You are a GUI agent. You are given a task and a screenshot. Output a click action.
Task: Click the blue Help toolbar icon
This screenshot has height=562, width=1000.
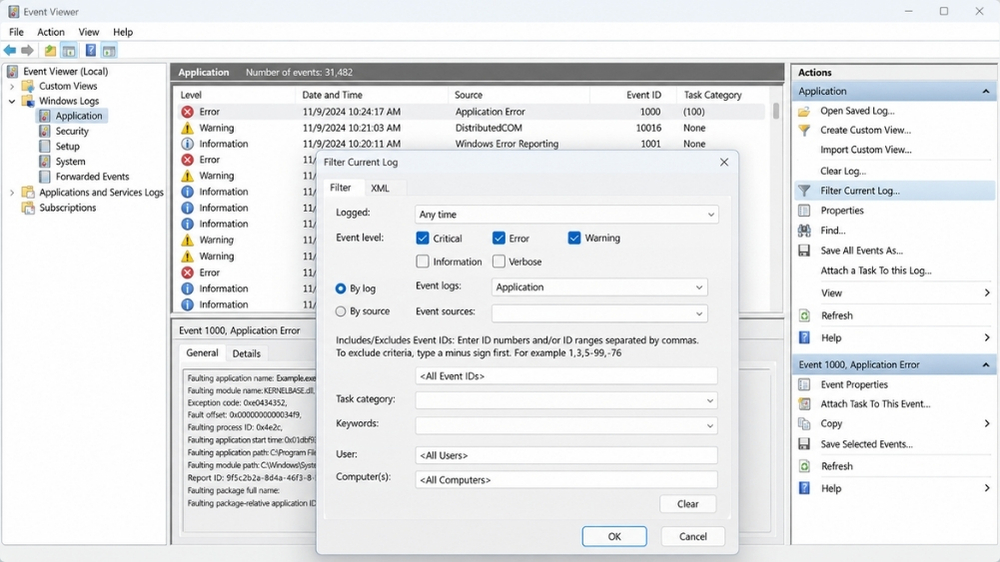point(91,50)
